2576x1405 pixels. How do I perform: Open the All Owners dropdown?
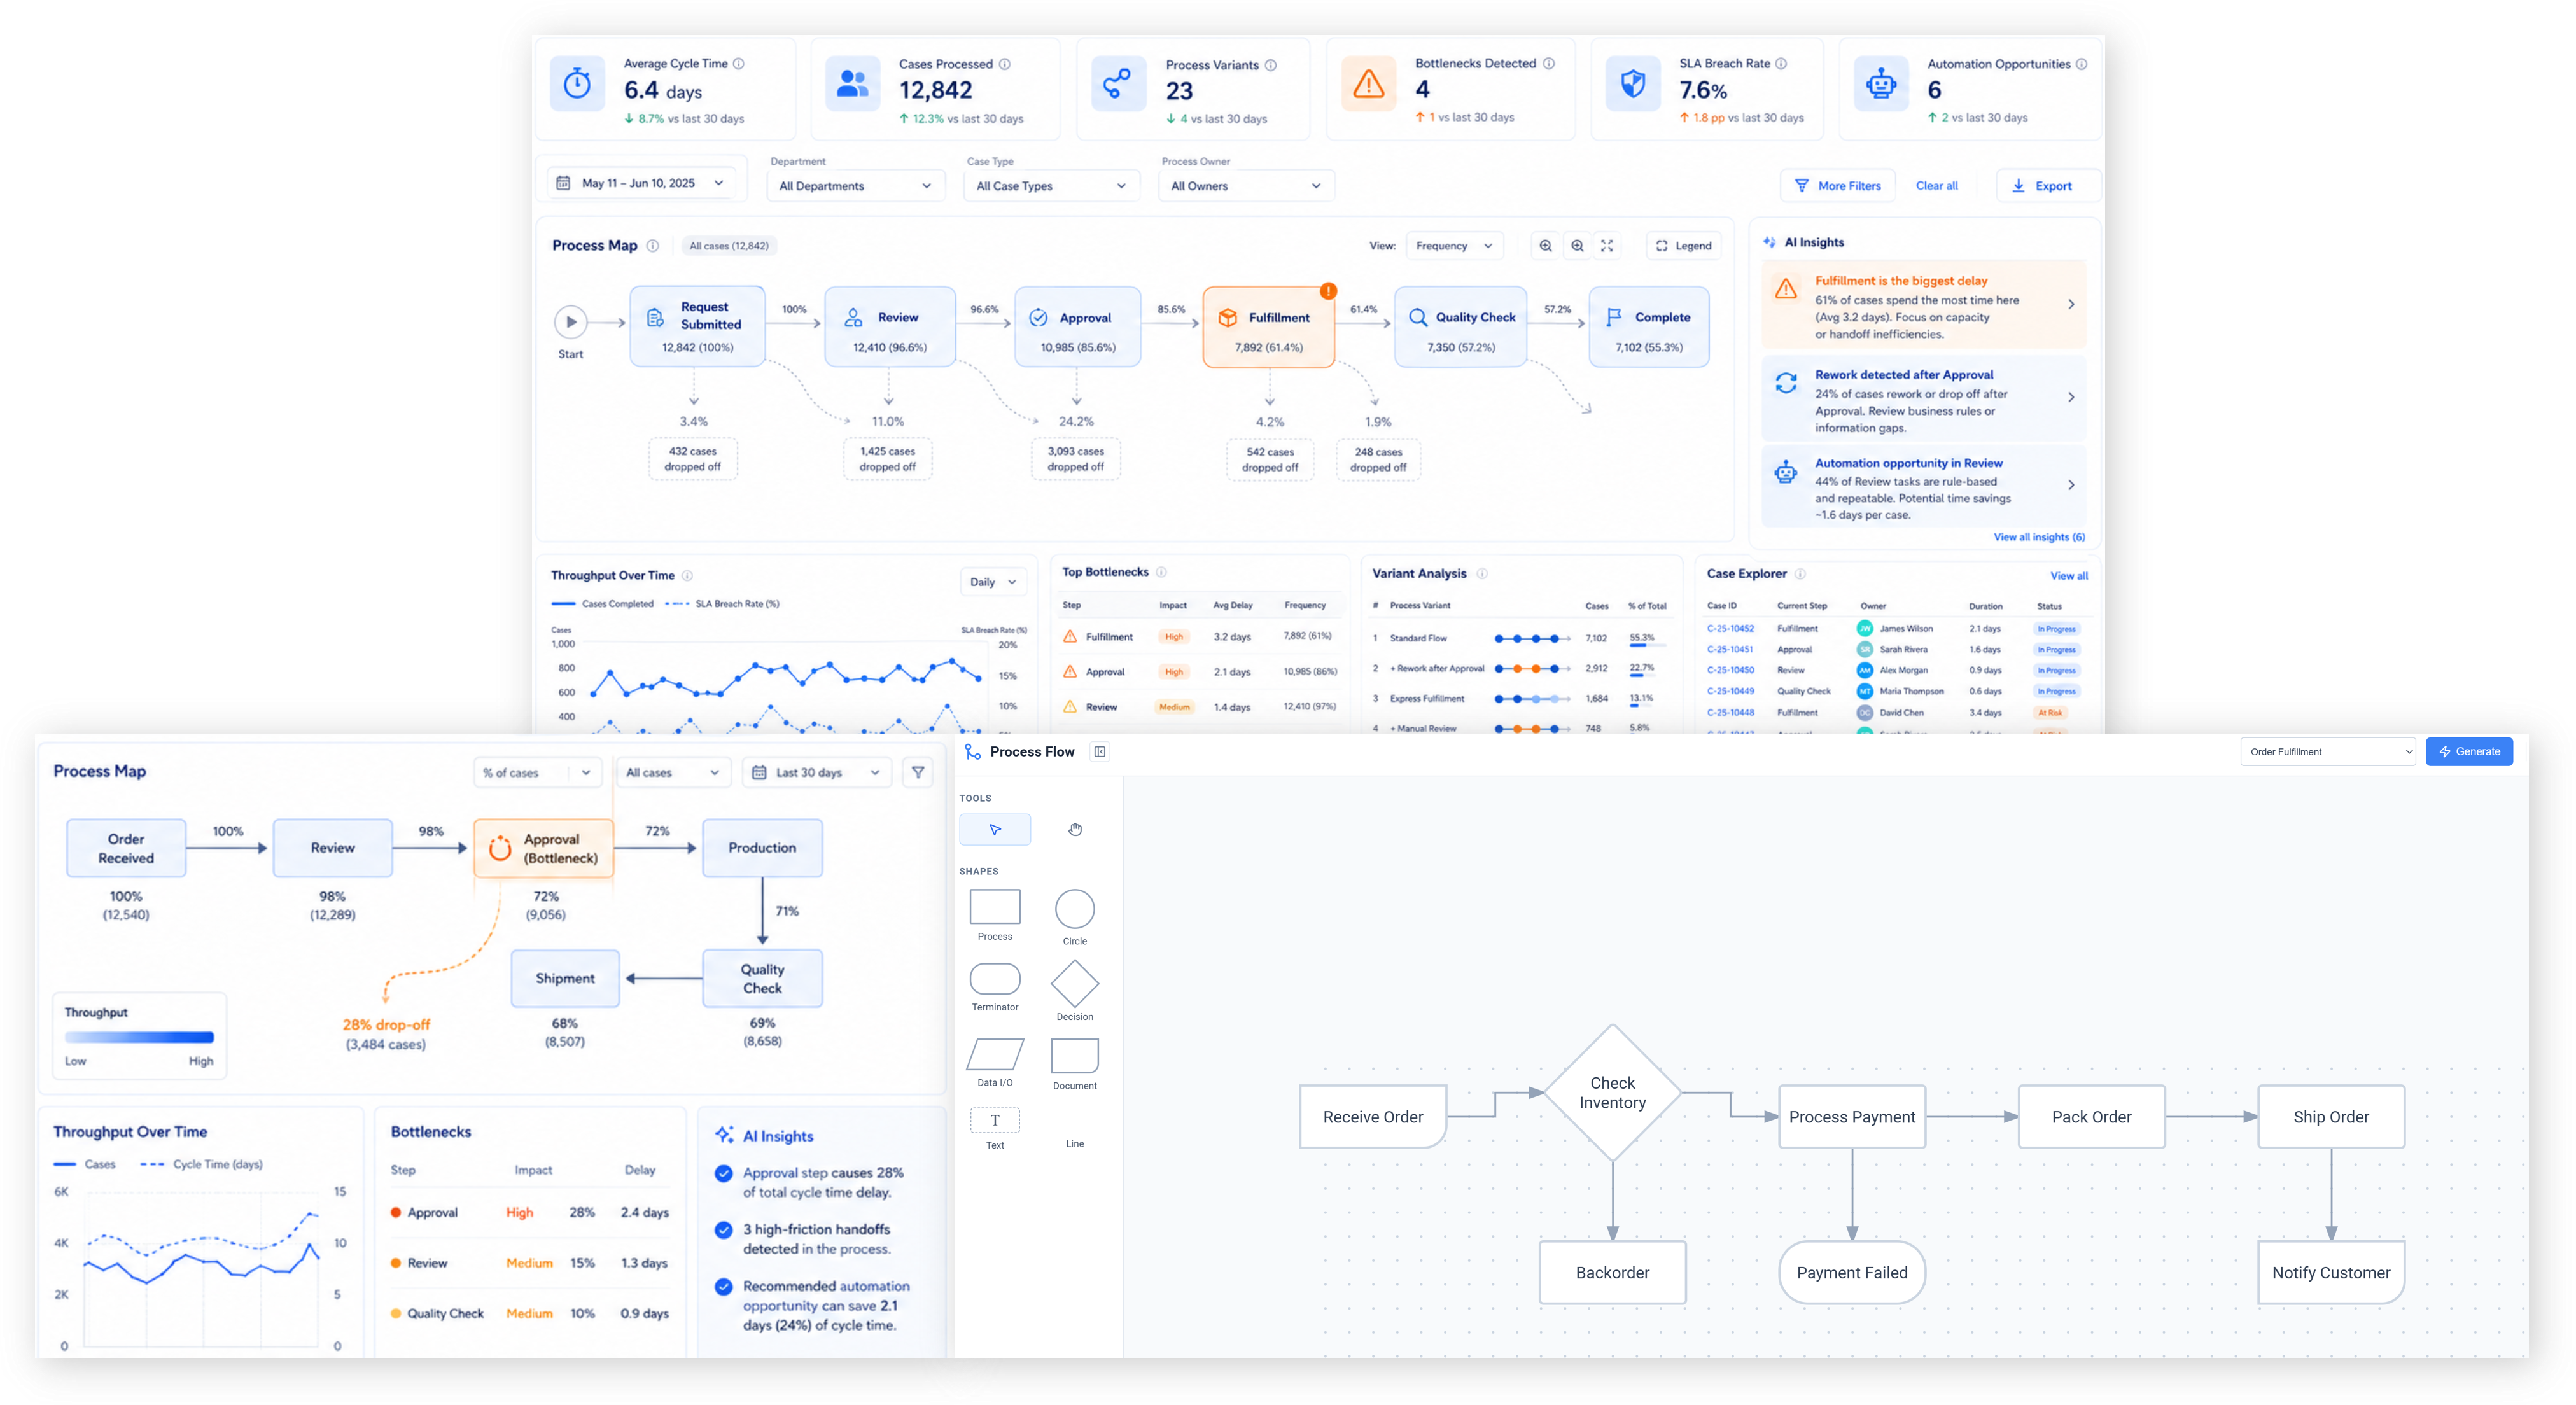click(1246, 186)
